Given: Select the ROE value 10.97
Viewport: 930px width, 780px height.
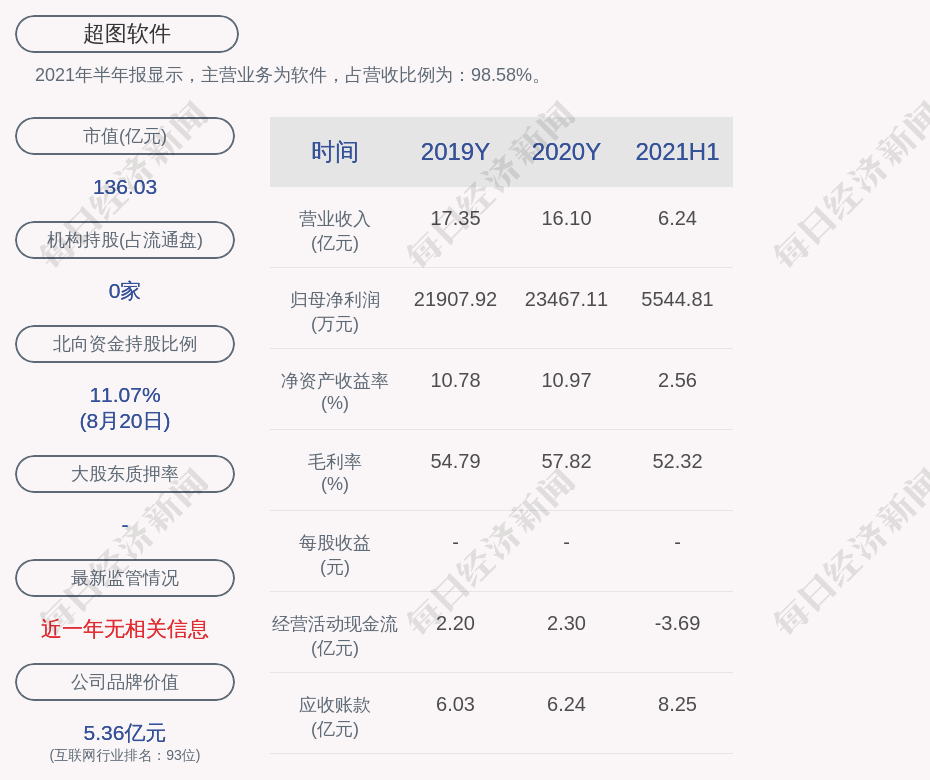Looking at the screenshot, I should click(566, 380).
